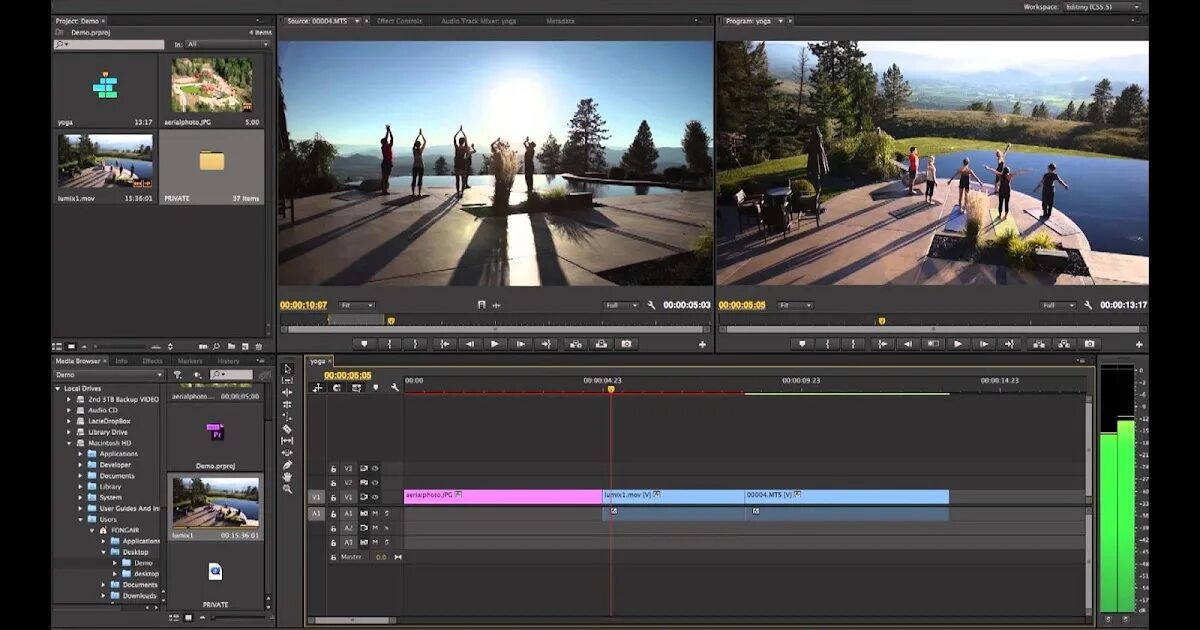This screenshot has height=630, width=1200.
Task: Open Program monitor Full resolution dropdown
Action: click(x=1059, y=306)
